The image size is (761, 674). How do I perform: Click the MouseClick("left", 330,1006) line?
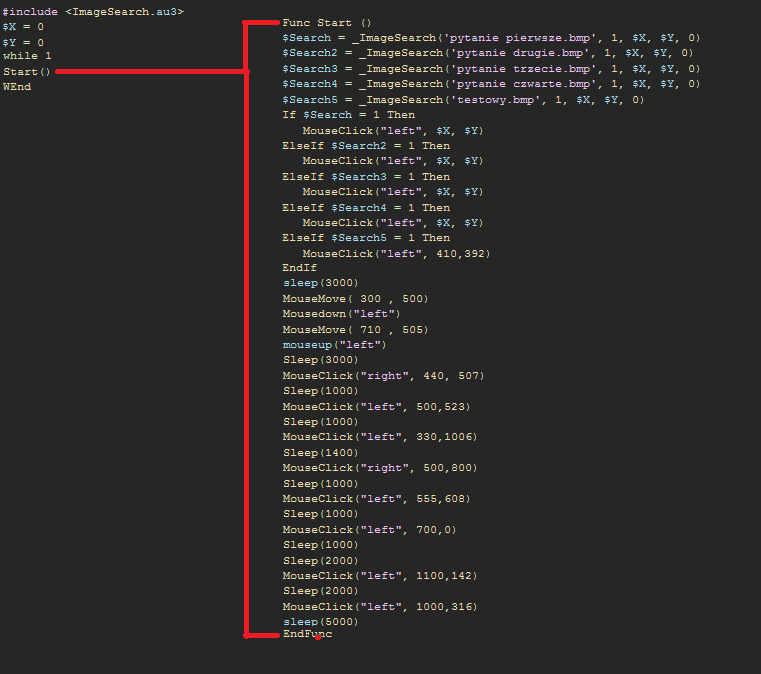point(380,437)
